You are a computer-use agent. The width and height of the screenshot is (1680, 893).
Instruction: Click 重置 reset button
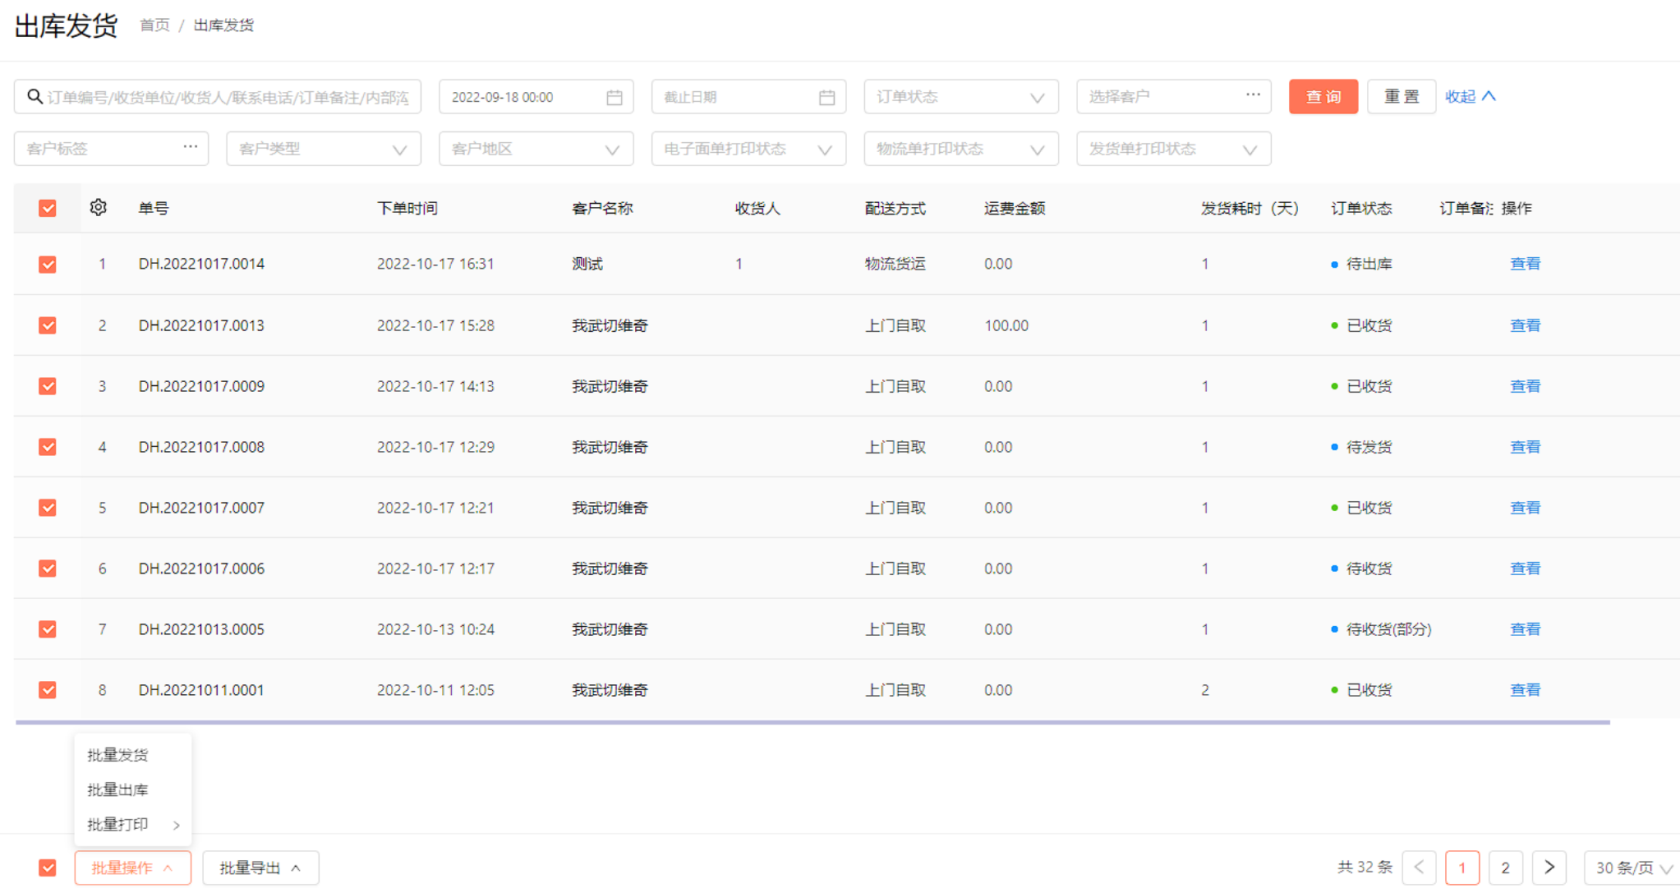(x=1401, y=97)
